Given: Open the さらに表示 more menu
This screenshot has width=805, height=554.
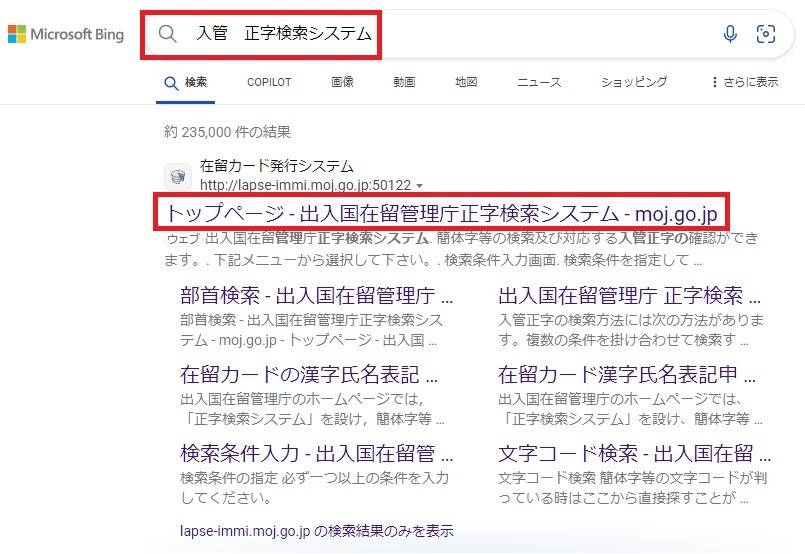Looking at the screenshot, I should [744, 82].
